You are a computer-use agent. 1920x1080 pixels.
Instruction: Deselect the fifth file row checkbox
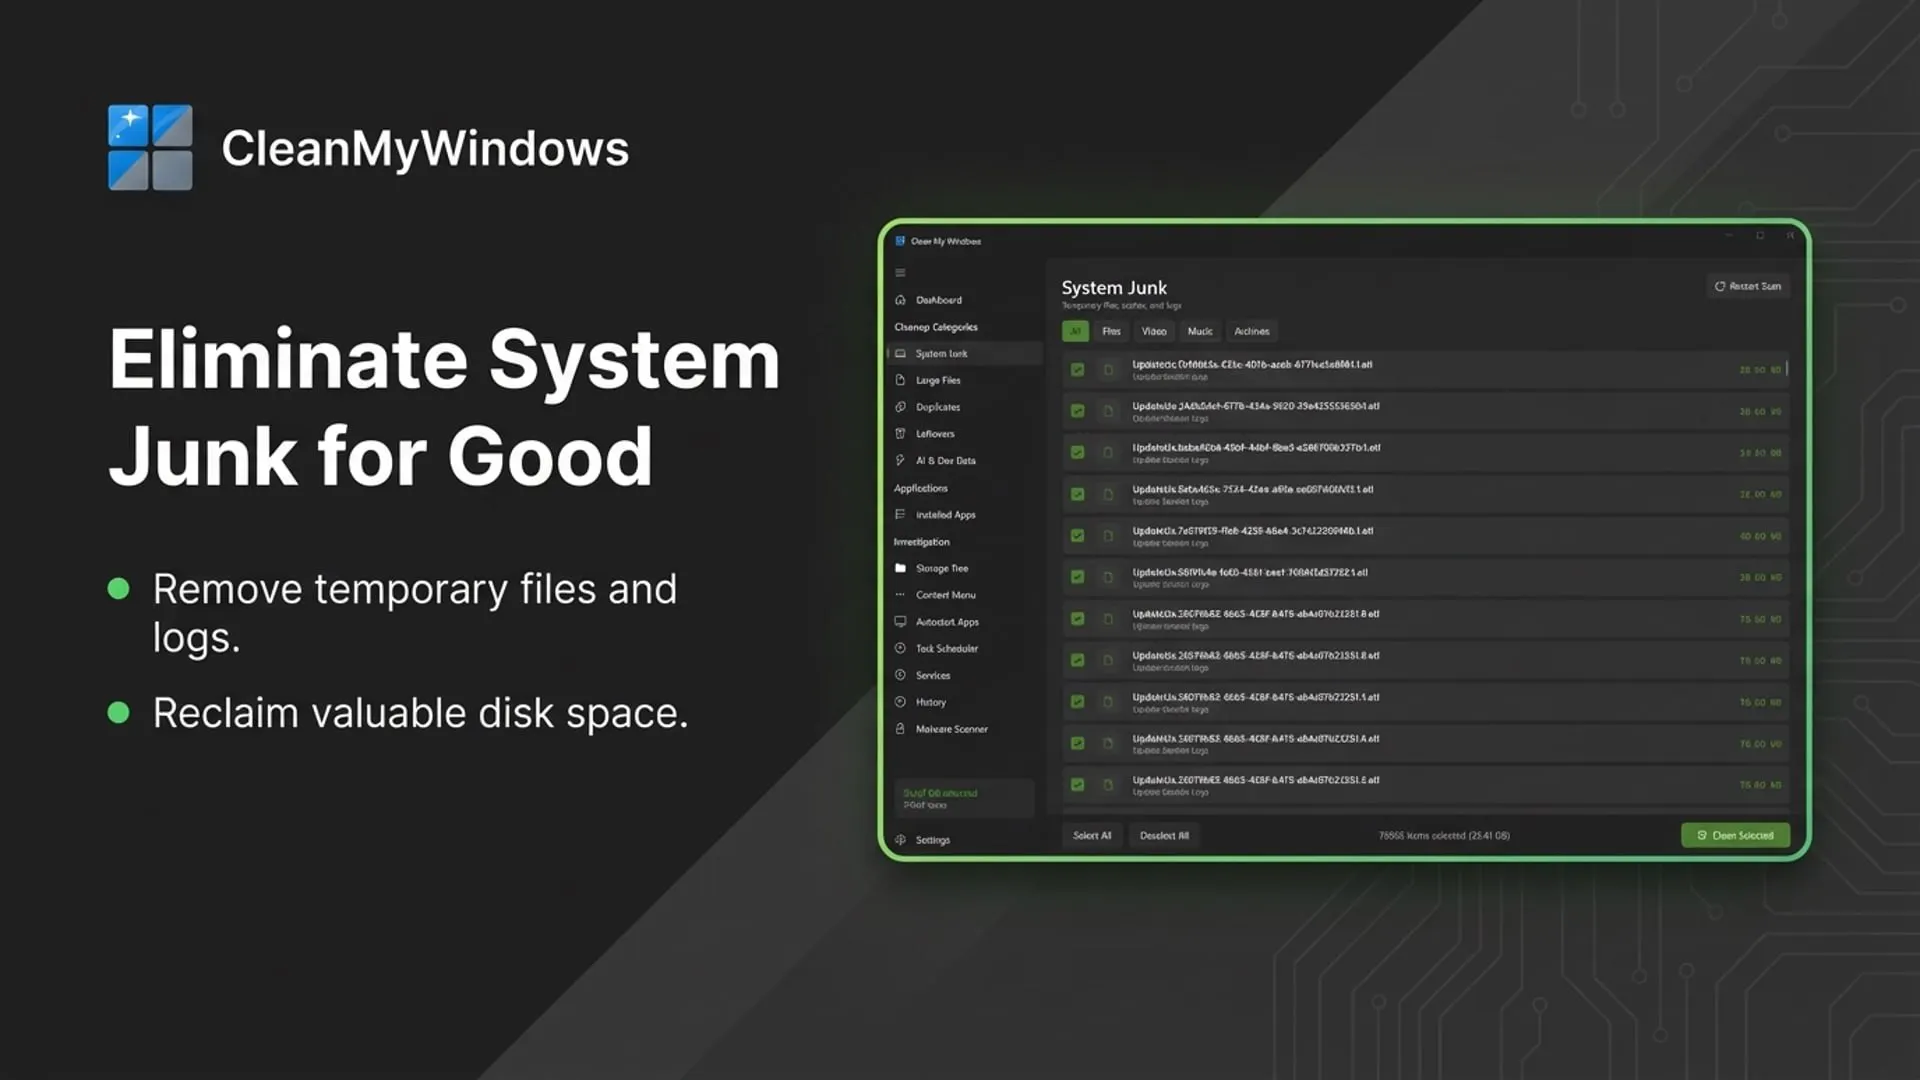pos(1077,536)
